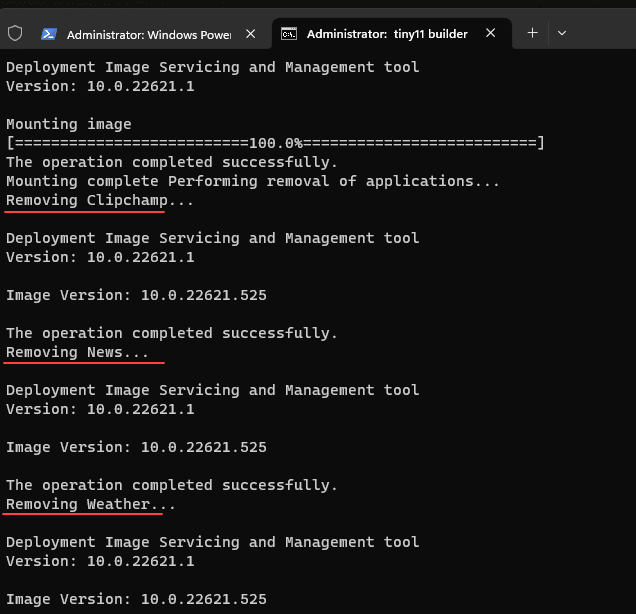Click the first 'operation completed successfully' line
The width and height of the screenshot is (636, 614).
click(171, 162)
